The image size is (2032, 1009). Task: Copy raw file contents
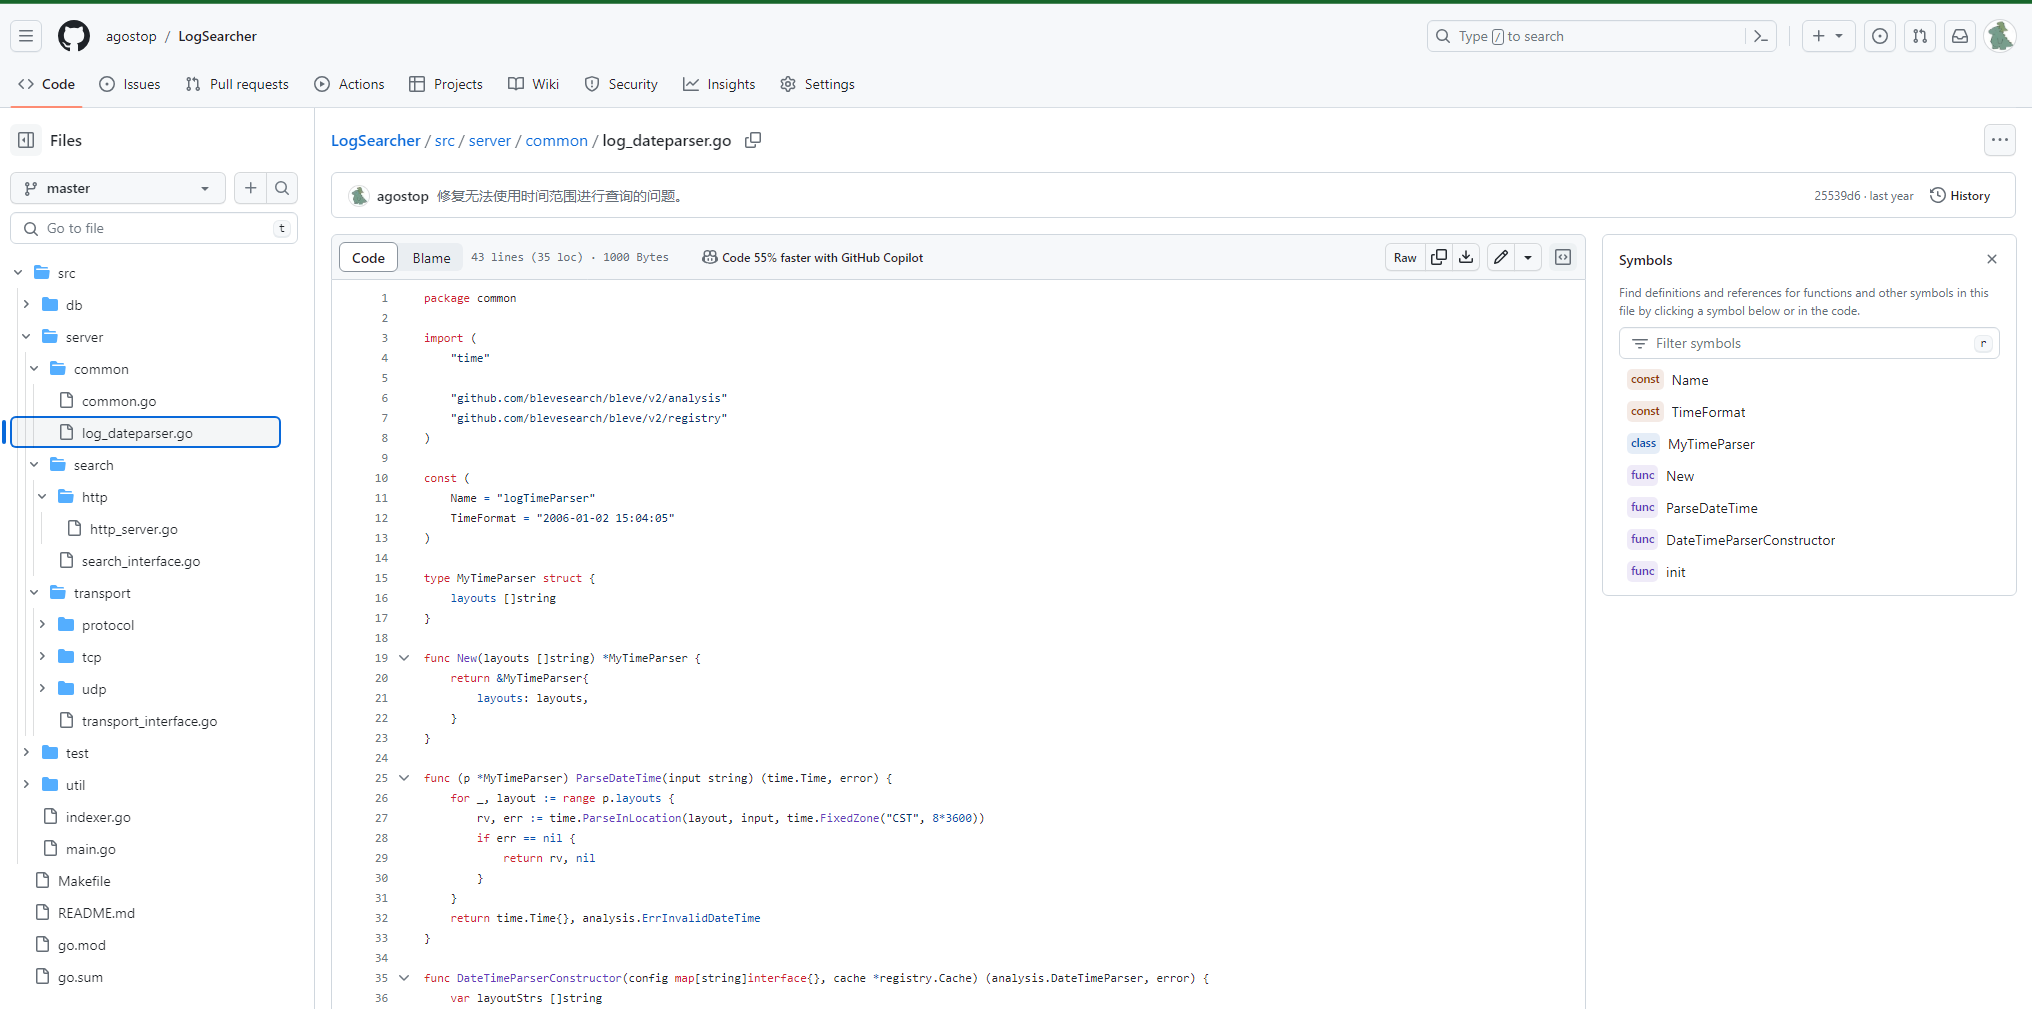click(x=1438, y=257)
